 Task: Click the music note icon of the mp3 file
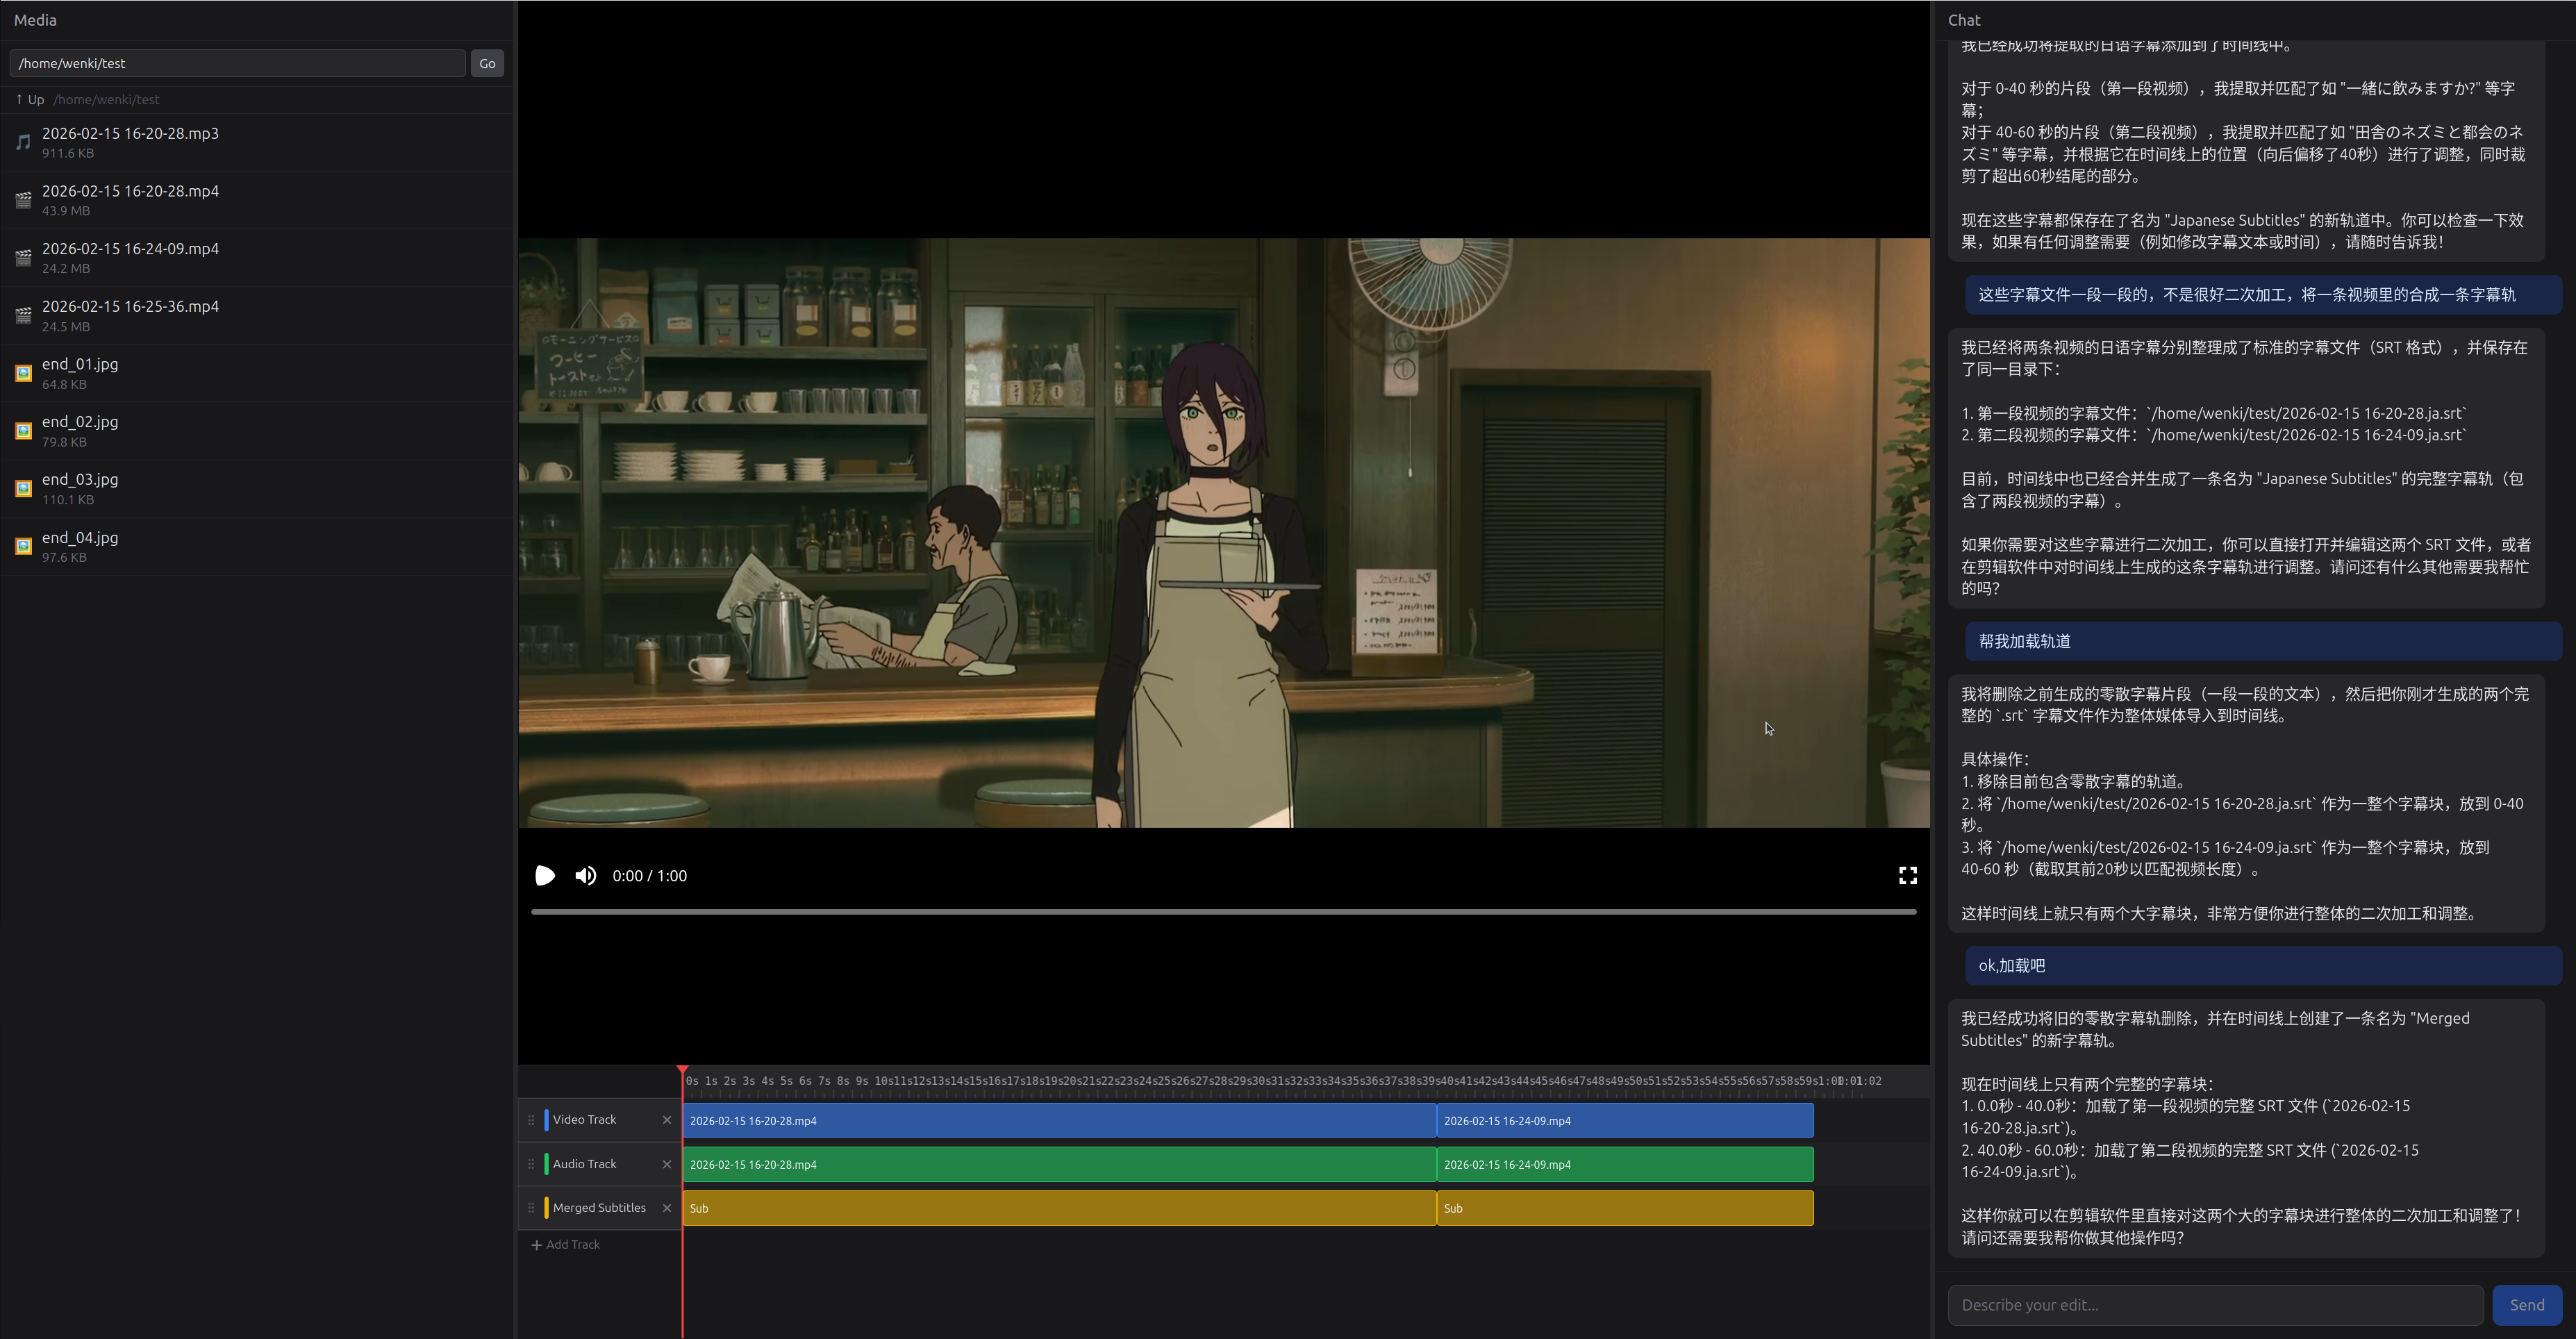(x=22, y=141)
